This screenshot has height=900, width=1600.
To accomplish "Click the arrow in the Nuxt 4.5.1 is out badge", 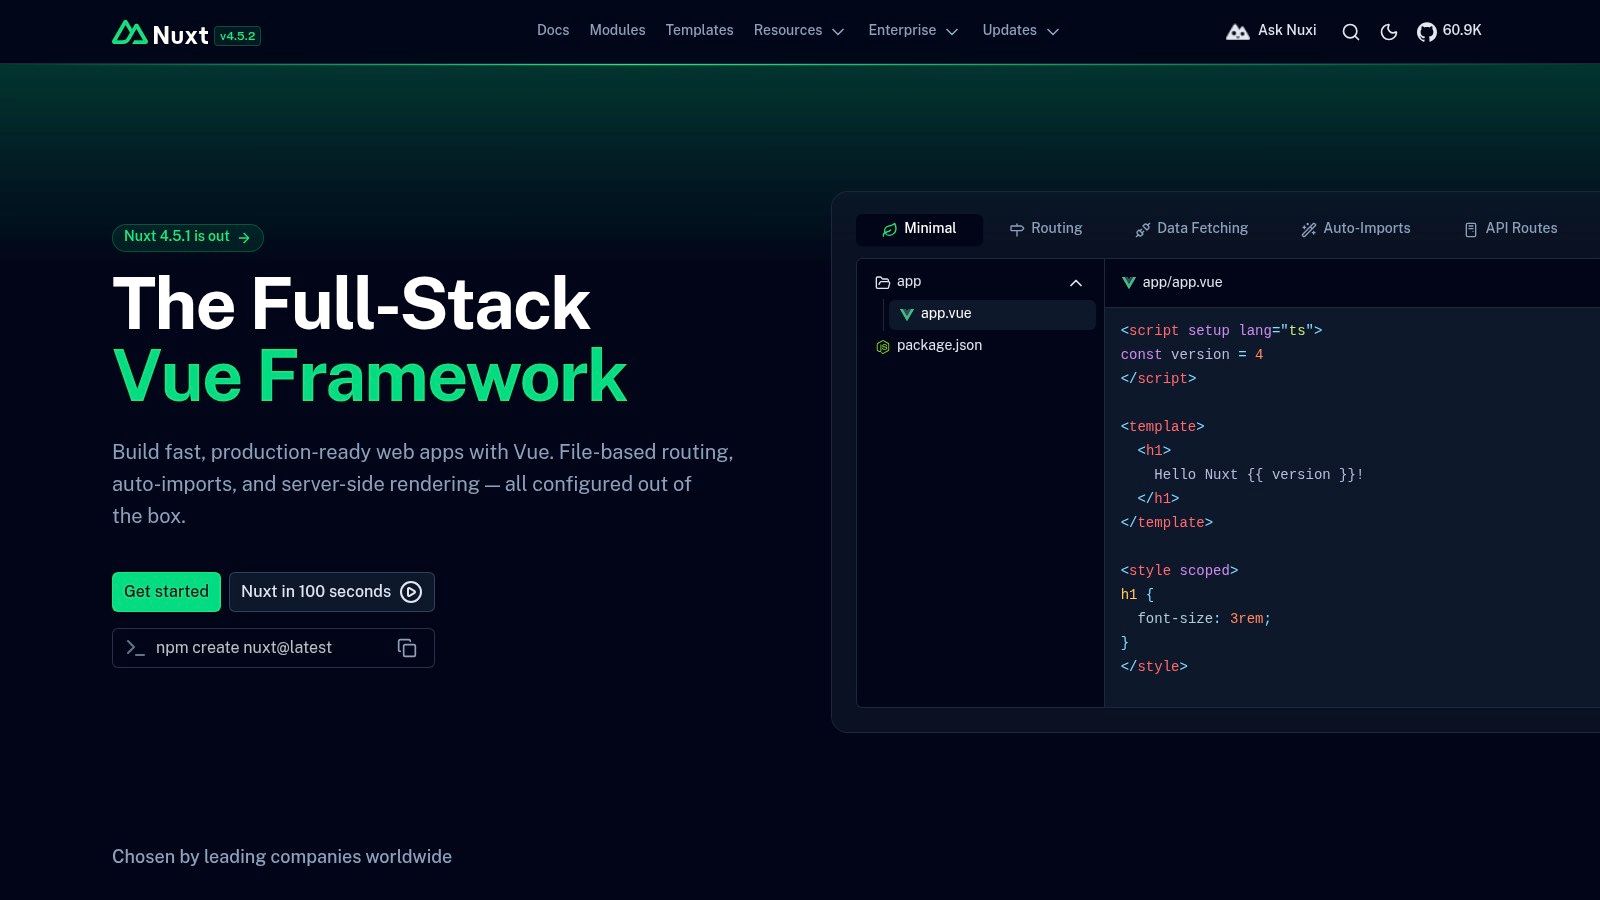I will click(244, 238).
